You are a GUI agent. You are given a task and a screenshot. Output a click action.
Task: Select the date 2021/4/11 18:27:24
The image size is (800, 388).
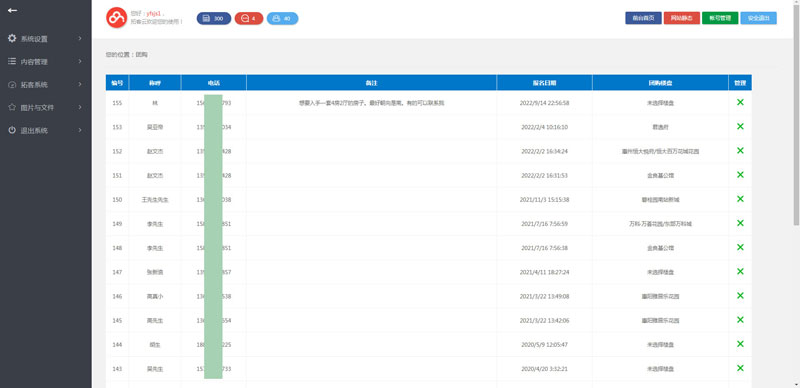coord(544,272)
